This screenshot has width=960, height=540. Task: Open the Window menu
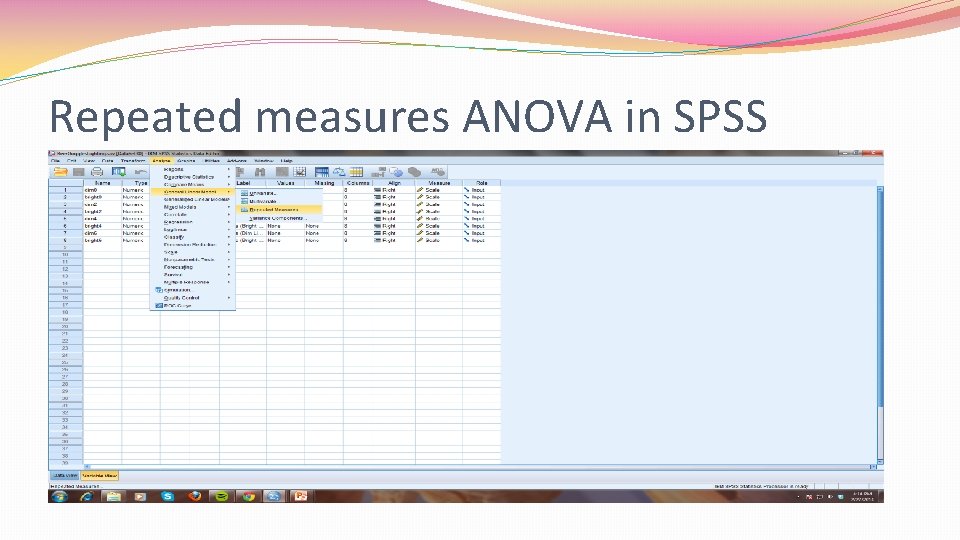[x=264, y=161]
